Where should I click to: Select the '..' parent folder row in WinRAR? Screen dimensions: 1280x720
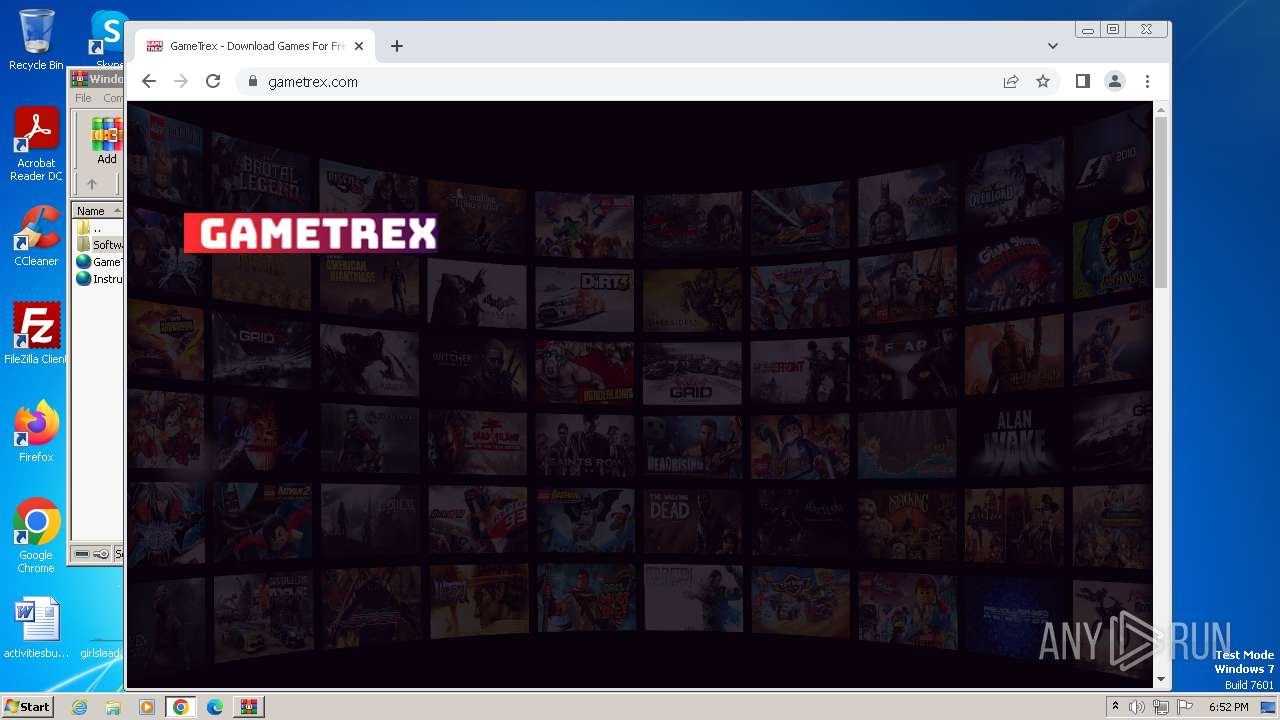98,228
